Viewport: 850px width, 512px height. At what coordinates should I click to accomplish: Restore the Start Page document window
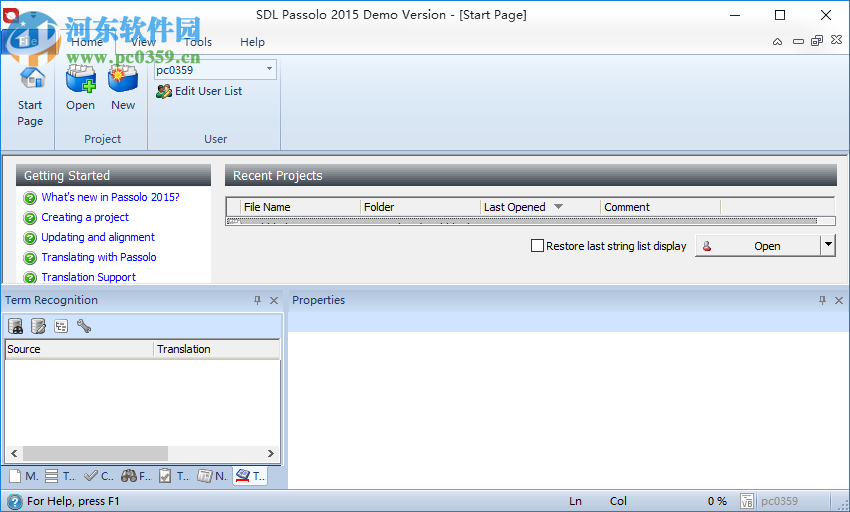pyautogui.click(x=817, y=41)
